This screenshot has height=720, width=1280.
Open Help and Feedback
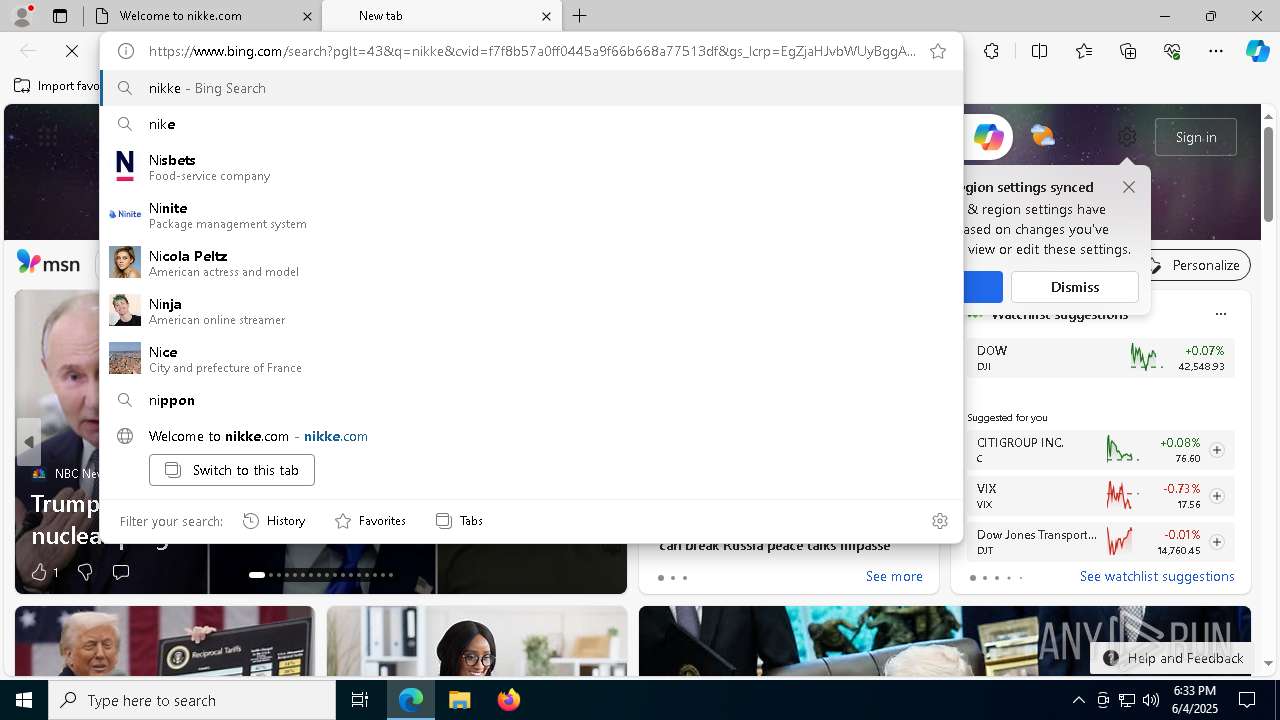click(x=1174, y=658)
